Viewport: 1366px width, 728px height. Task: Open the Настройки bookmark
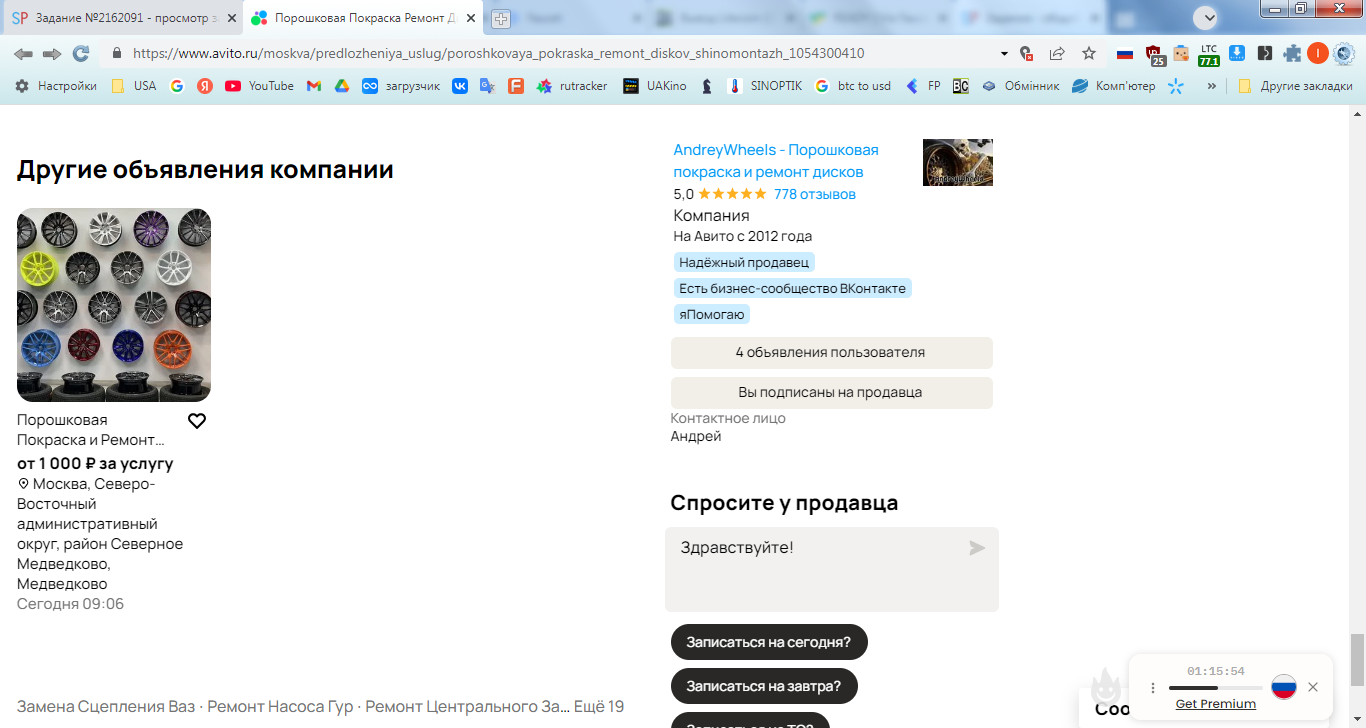(x=57, y=86)
